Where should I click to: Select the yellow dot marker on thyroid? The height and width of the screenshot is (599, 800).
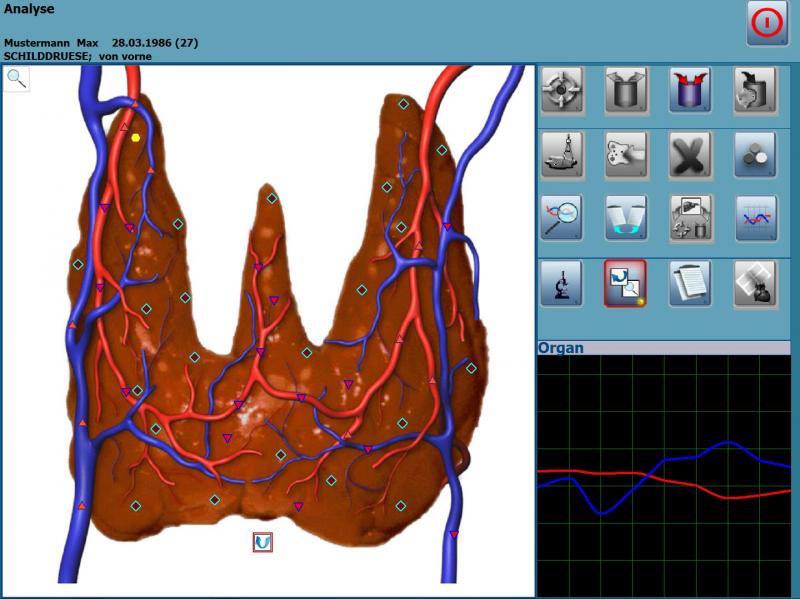[136, 137]
